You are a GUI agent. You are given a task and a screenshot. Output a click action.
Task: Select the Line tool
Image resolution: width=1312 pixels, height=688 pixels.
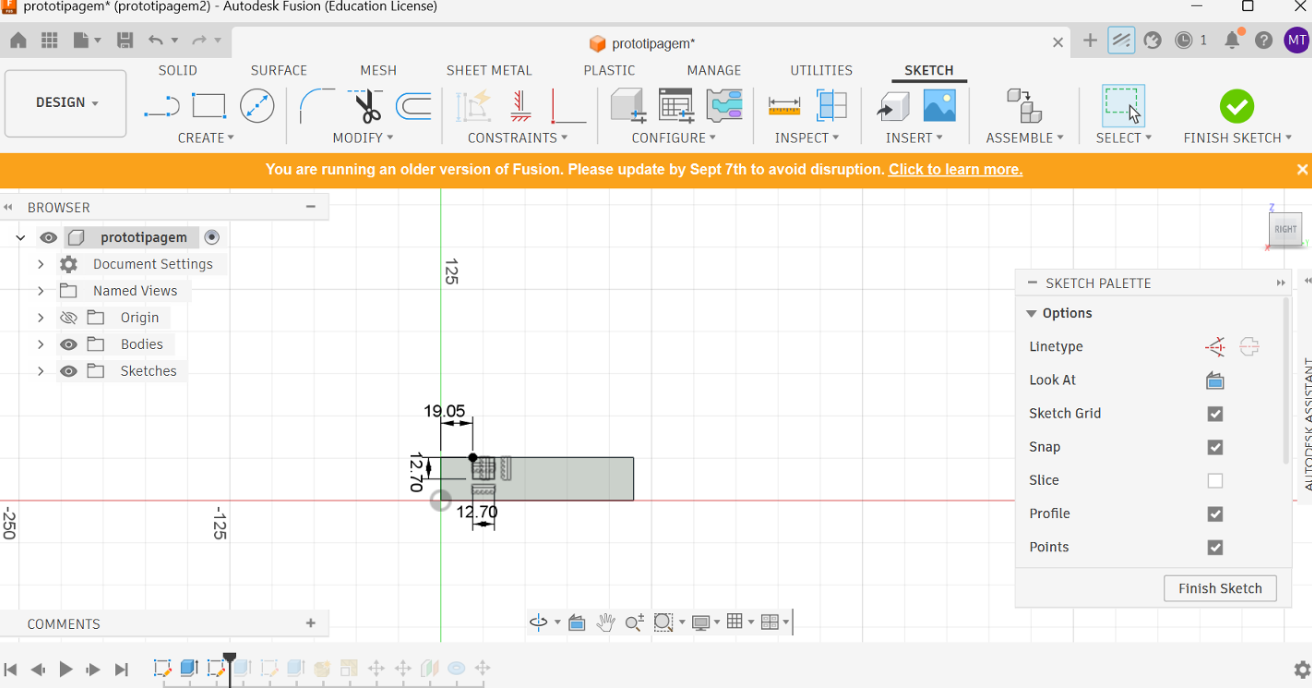pyautogui.click(x=161, y=106)
